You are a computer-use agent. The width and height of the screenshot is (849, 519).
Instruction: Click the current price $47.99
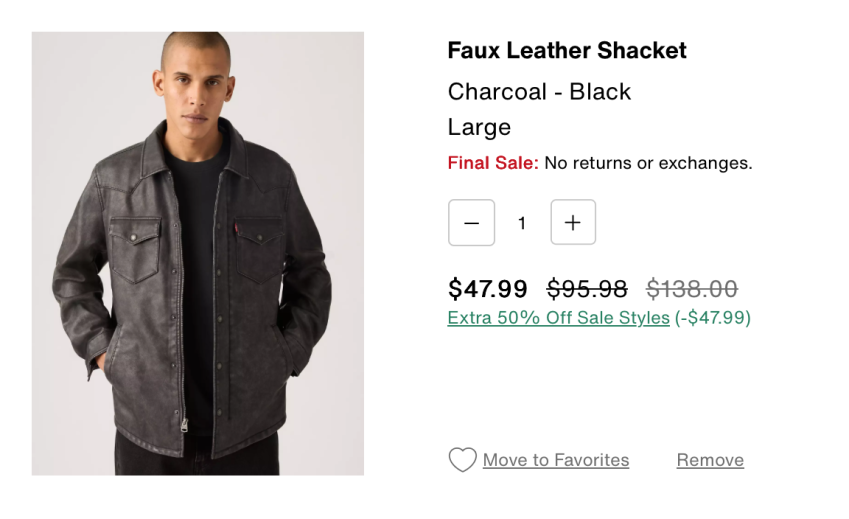(487, 289)
